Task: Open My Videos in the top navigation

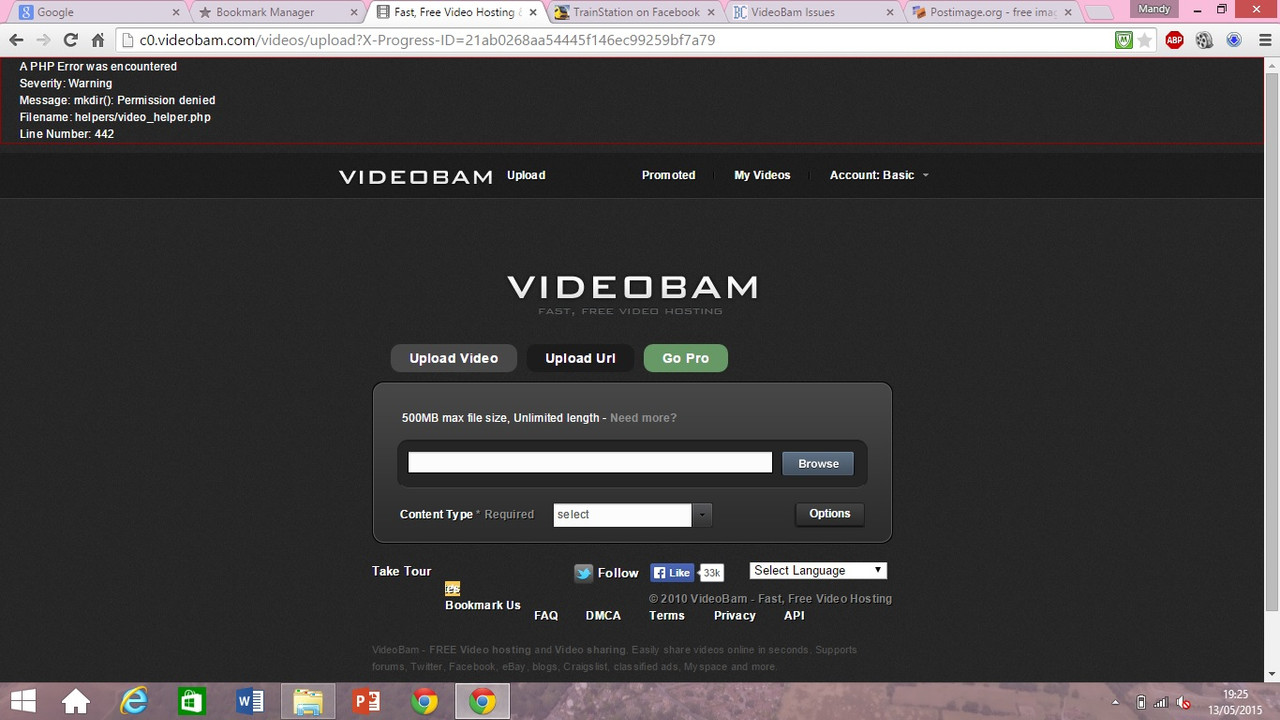Action: pyautogui.click(x=762, y=175)
